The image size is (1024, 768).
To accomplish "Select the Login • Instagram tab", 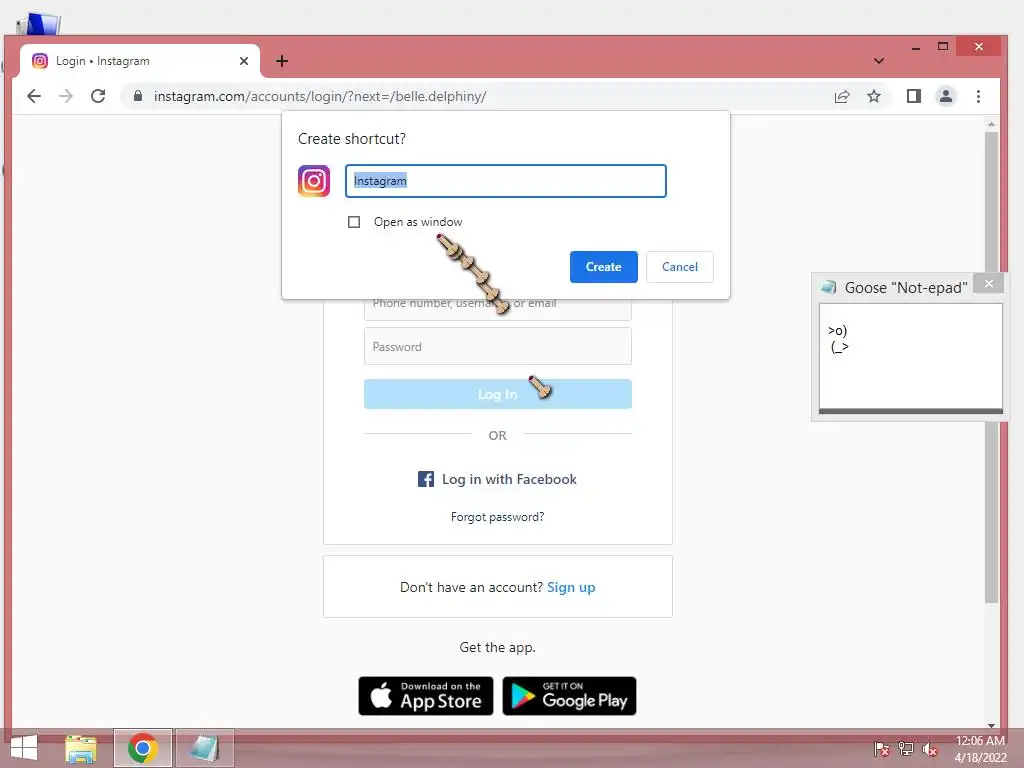I will (140, 61).
